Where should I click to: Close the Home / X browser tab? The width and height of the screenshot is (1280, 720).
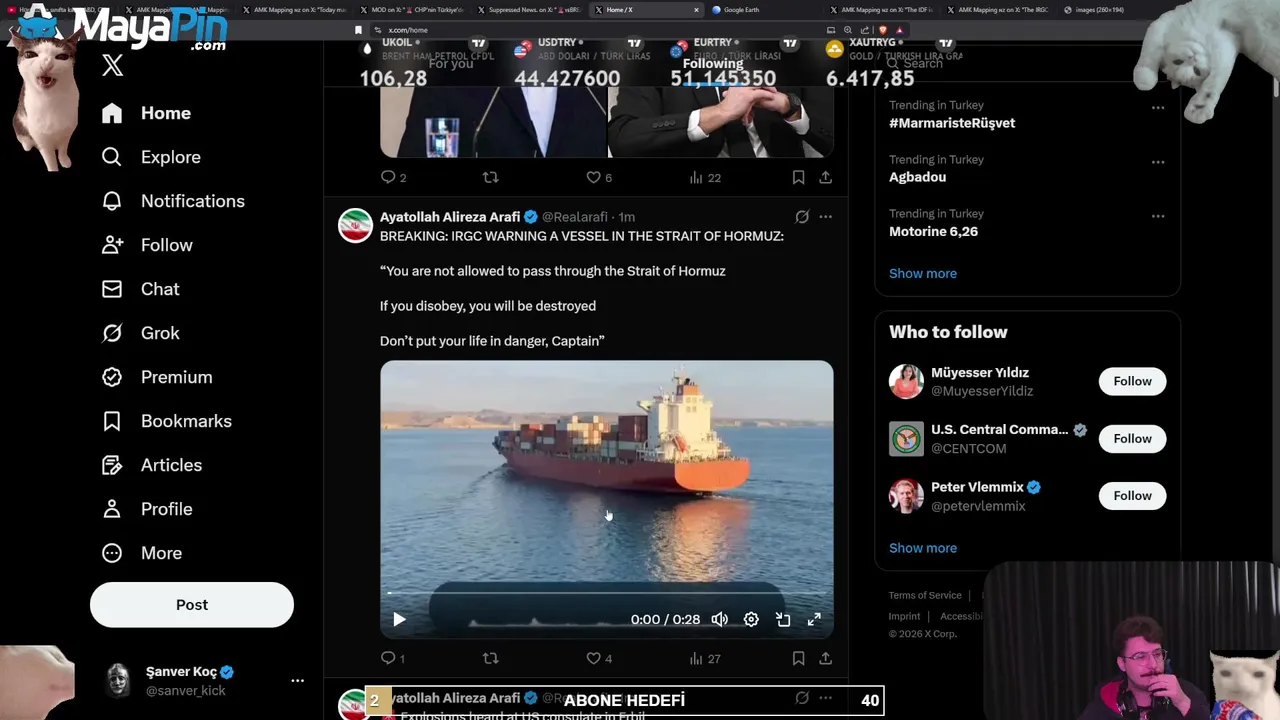[x=696, y=10]
